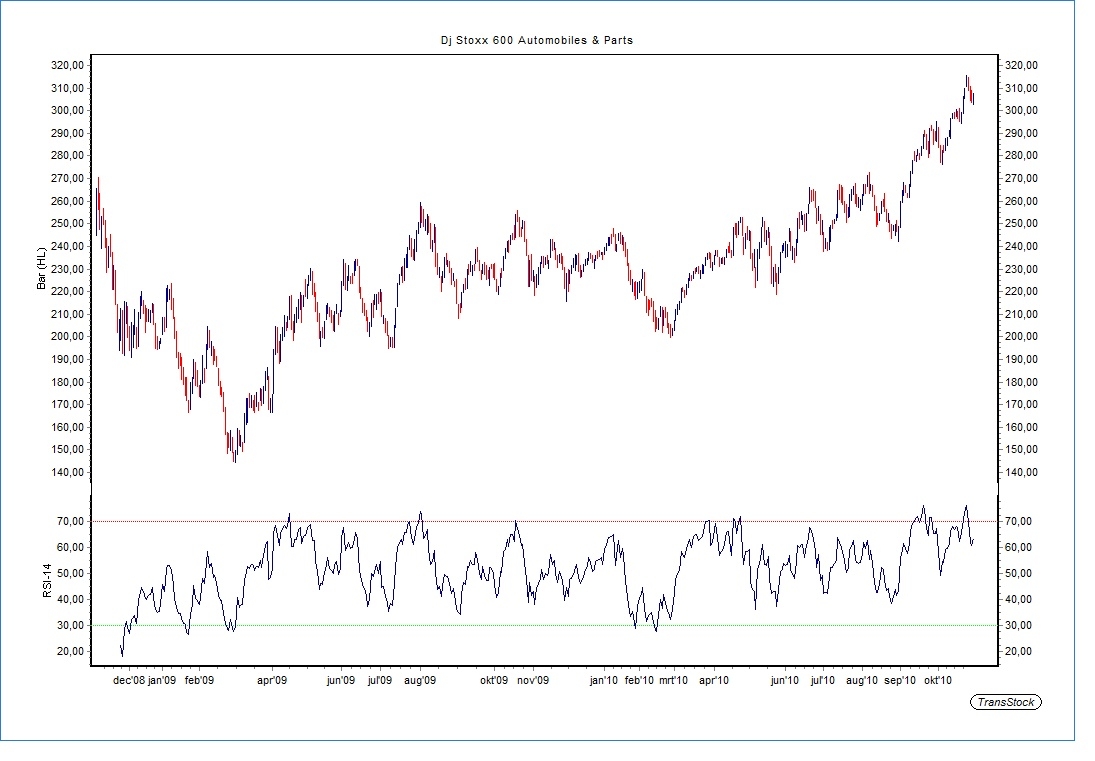Viewport: 1095px width, 761px height.
Task: Click the dec'08 date label
Action: coord(128,681)
